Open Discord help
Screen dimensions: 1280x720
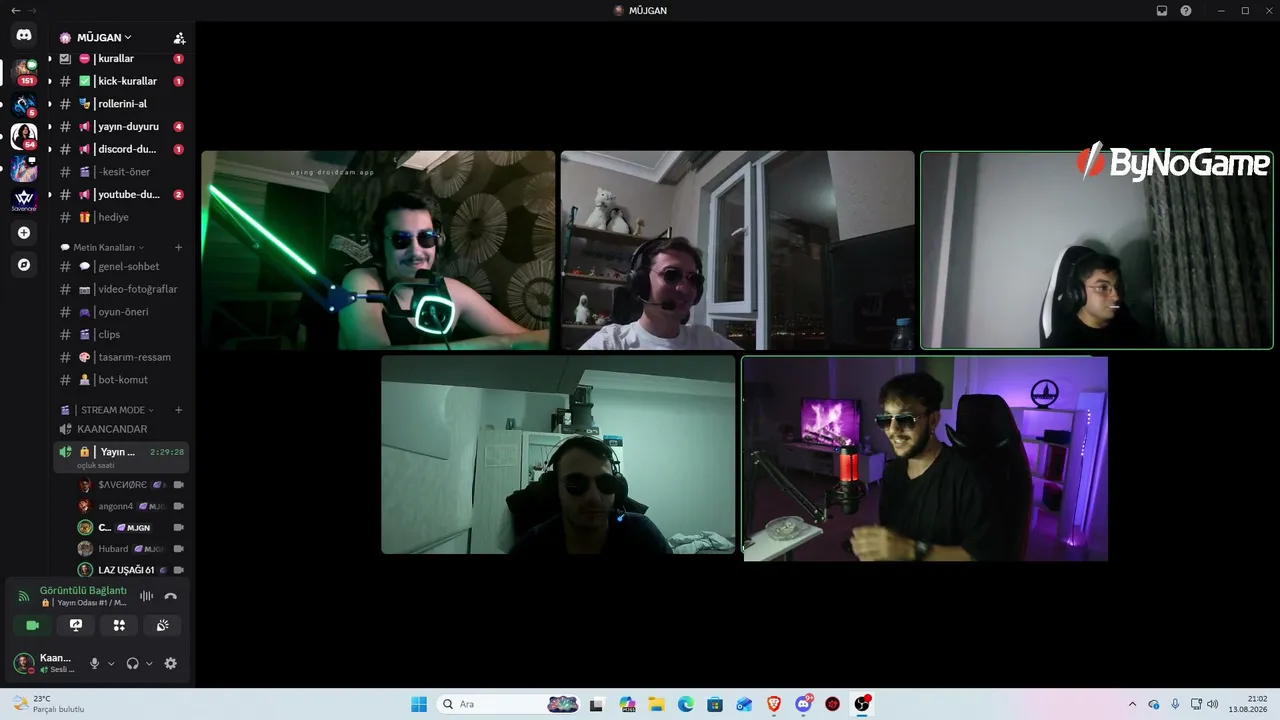click(x=1186, y=10)
